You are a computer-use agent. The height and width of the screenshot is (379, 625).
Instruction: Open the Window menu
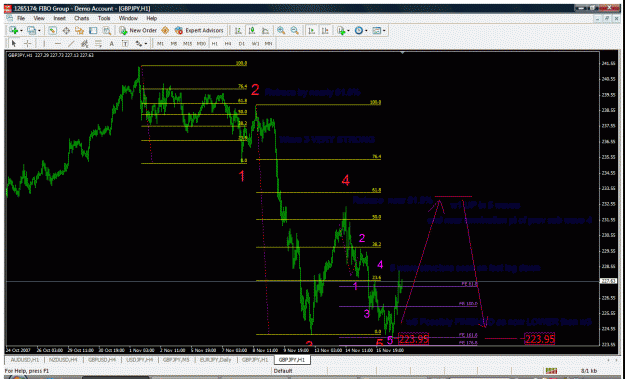coord(128,18)
